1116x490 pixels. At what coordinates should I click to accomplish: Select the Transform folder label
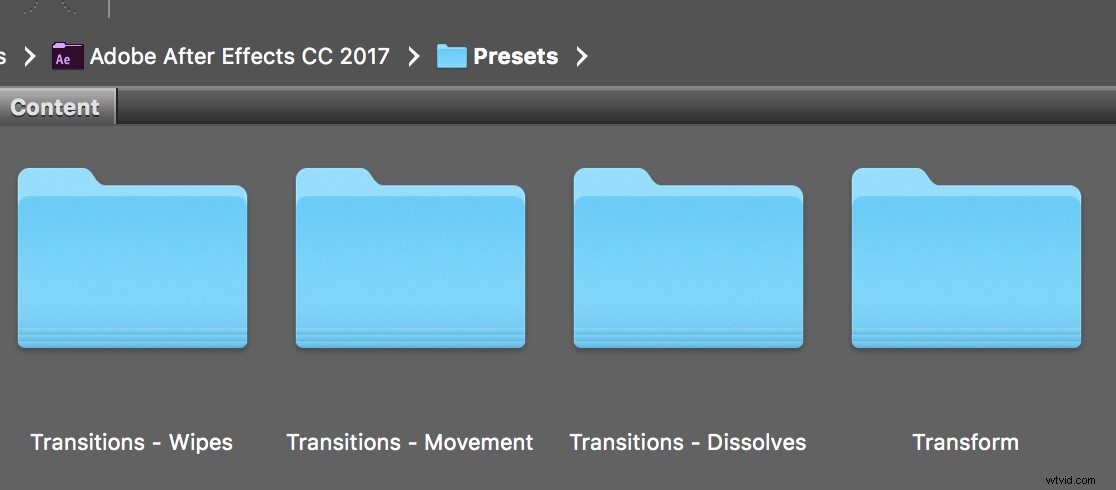(x=966, y=442)
